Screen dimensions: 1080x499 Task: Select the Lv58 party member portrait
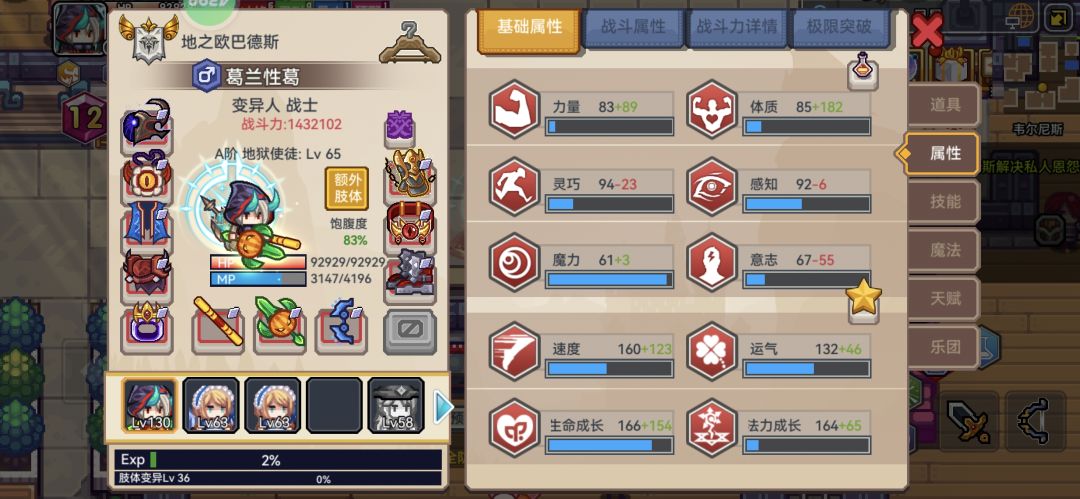tap(395, 406)
